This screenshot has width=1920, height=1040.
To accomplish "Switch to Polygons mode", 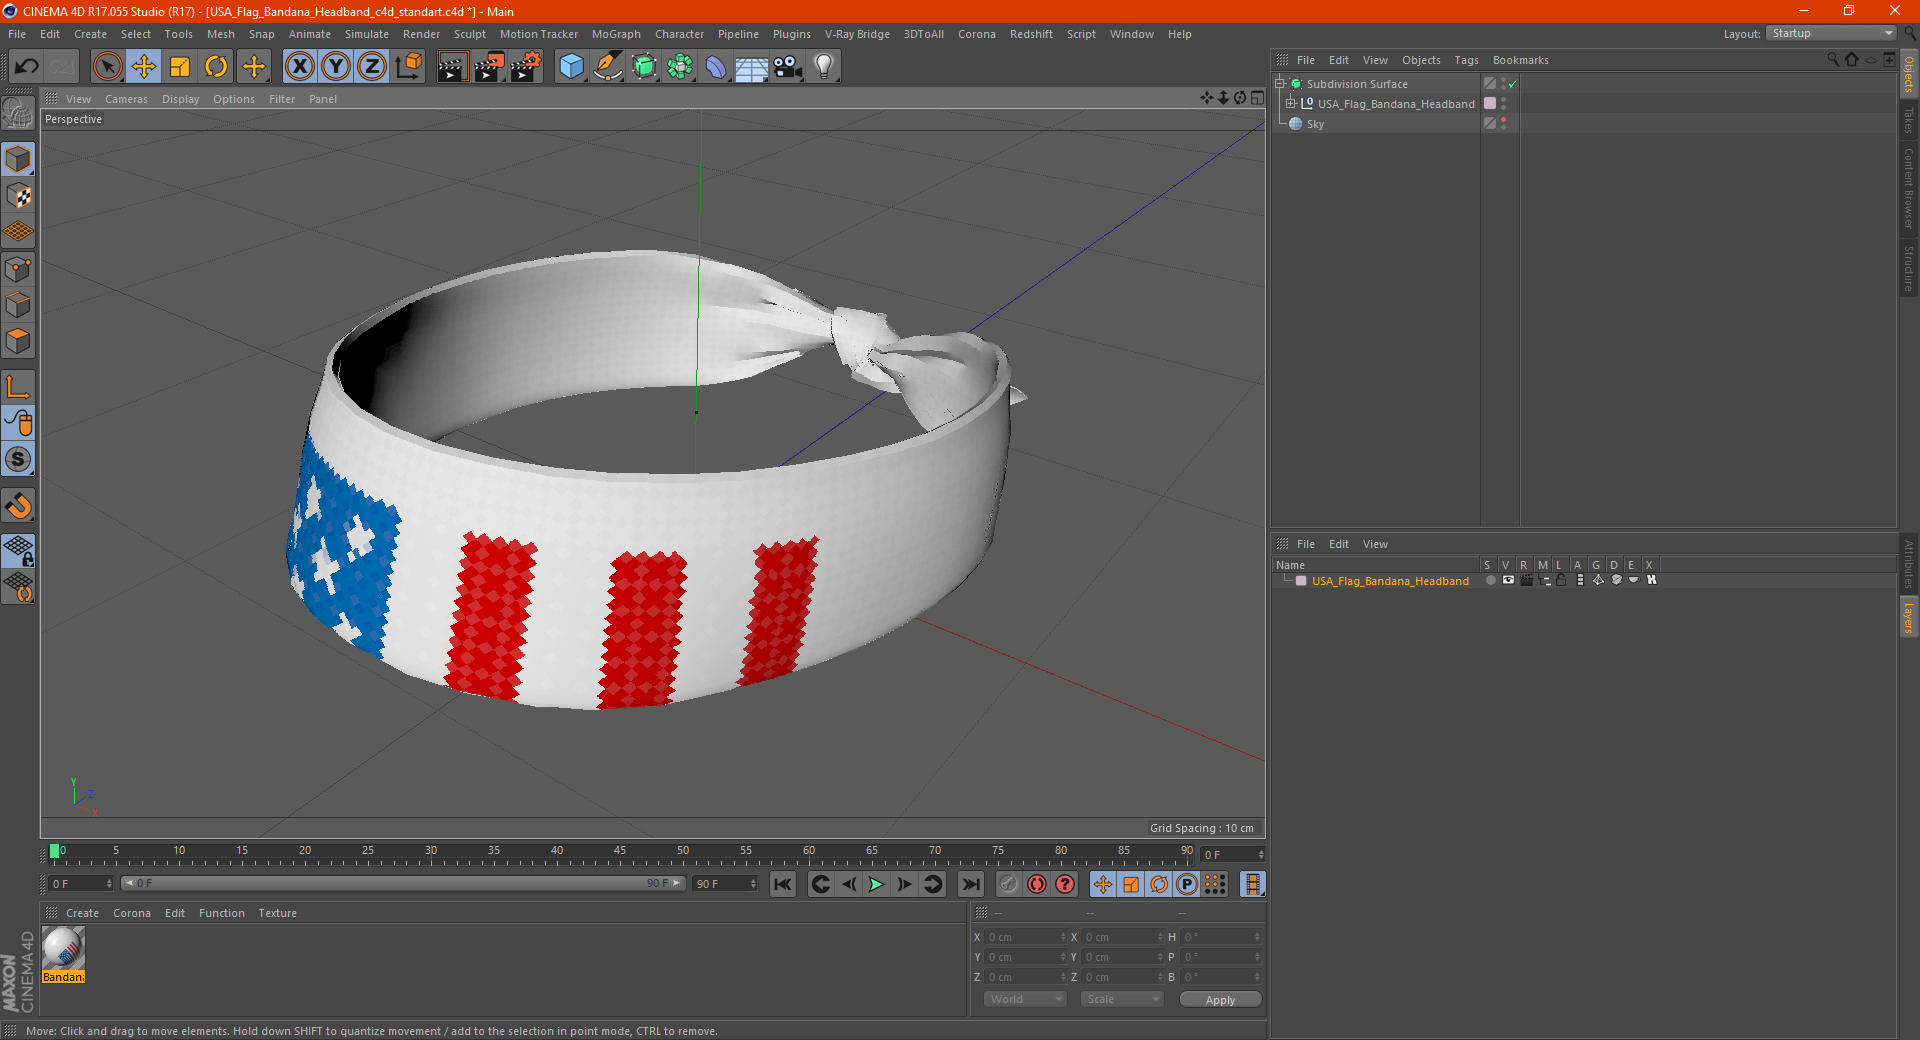I will (x=18, y=341).
